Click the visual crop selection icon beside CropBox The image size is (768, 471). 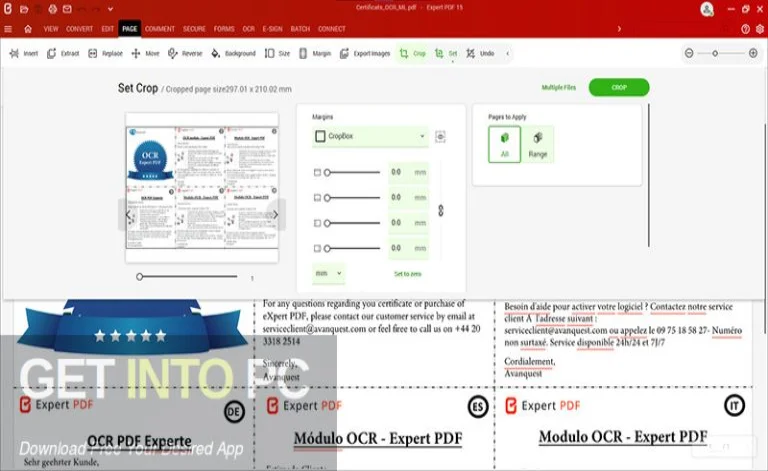pos(440,137)
